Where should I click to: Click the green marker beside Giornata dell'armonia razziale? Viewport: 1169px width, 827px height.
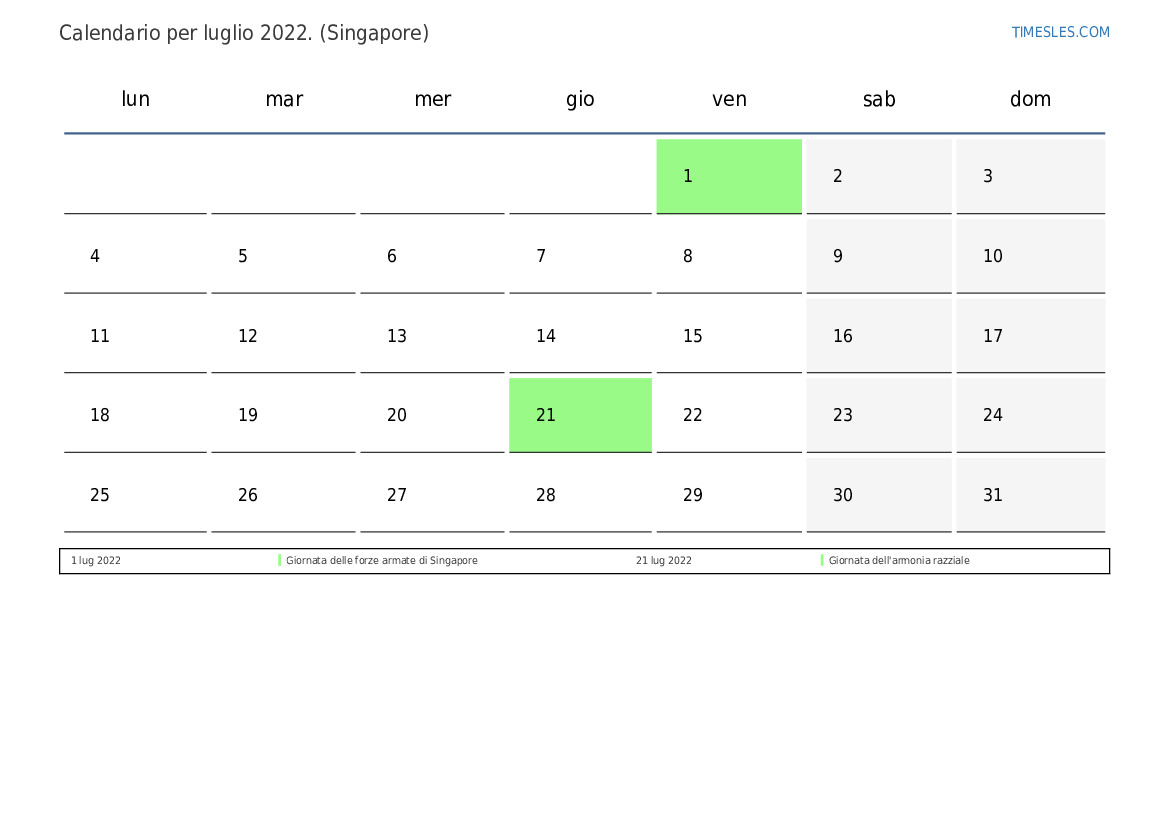(x=822, y=561)
